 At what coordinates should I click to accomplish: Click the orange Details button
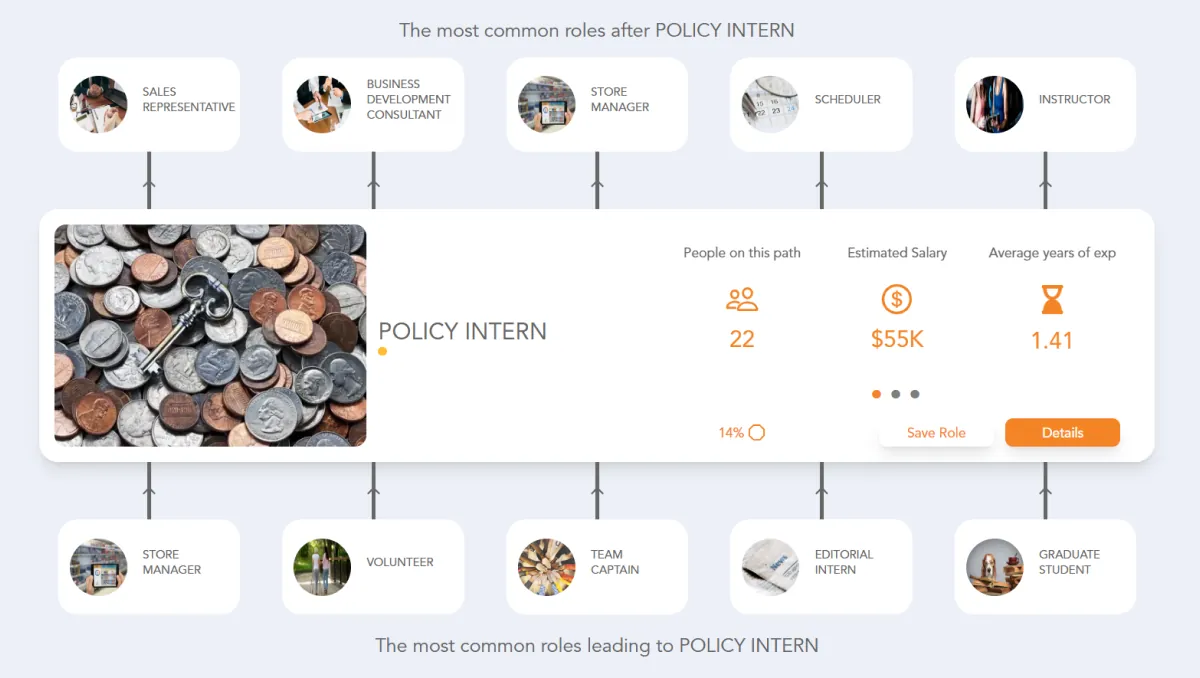tap(1062, 432)
